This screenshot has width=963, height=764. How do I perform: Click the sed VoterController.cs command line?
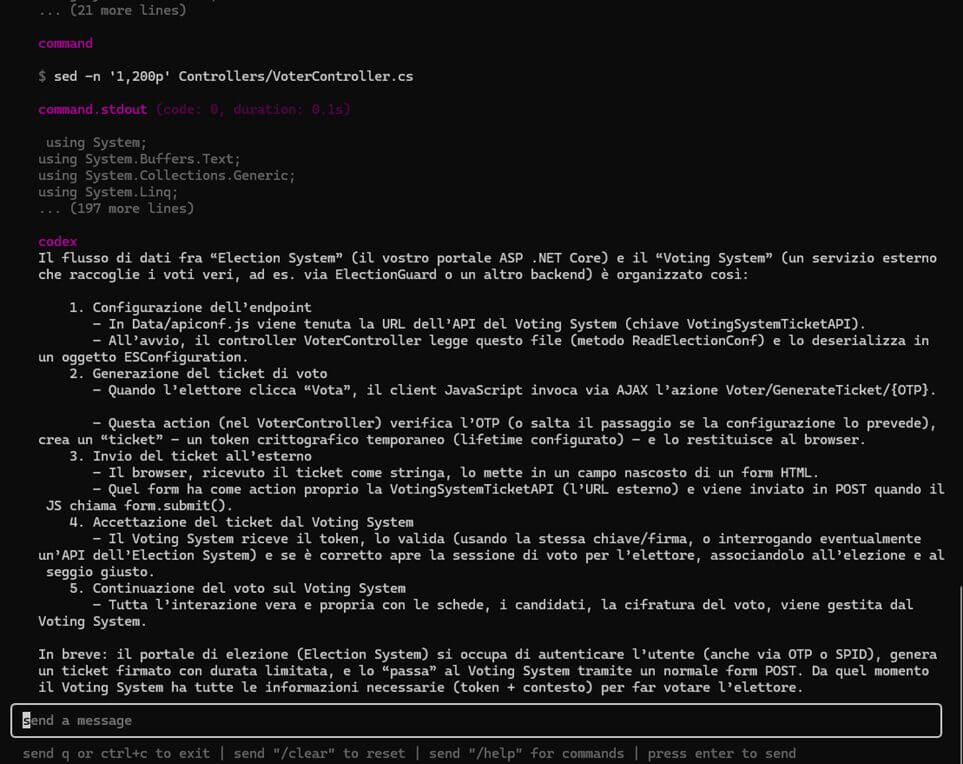(x=225, y=76)
